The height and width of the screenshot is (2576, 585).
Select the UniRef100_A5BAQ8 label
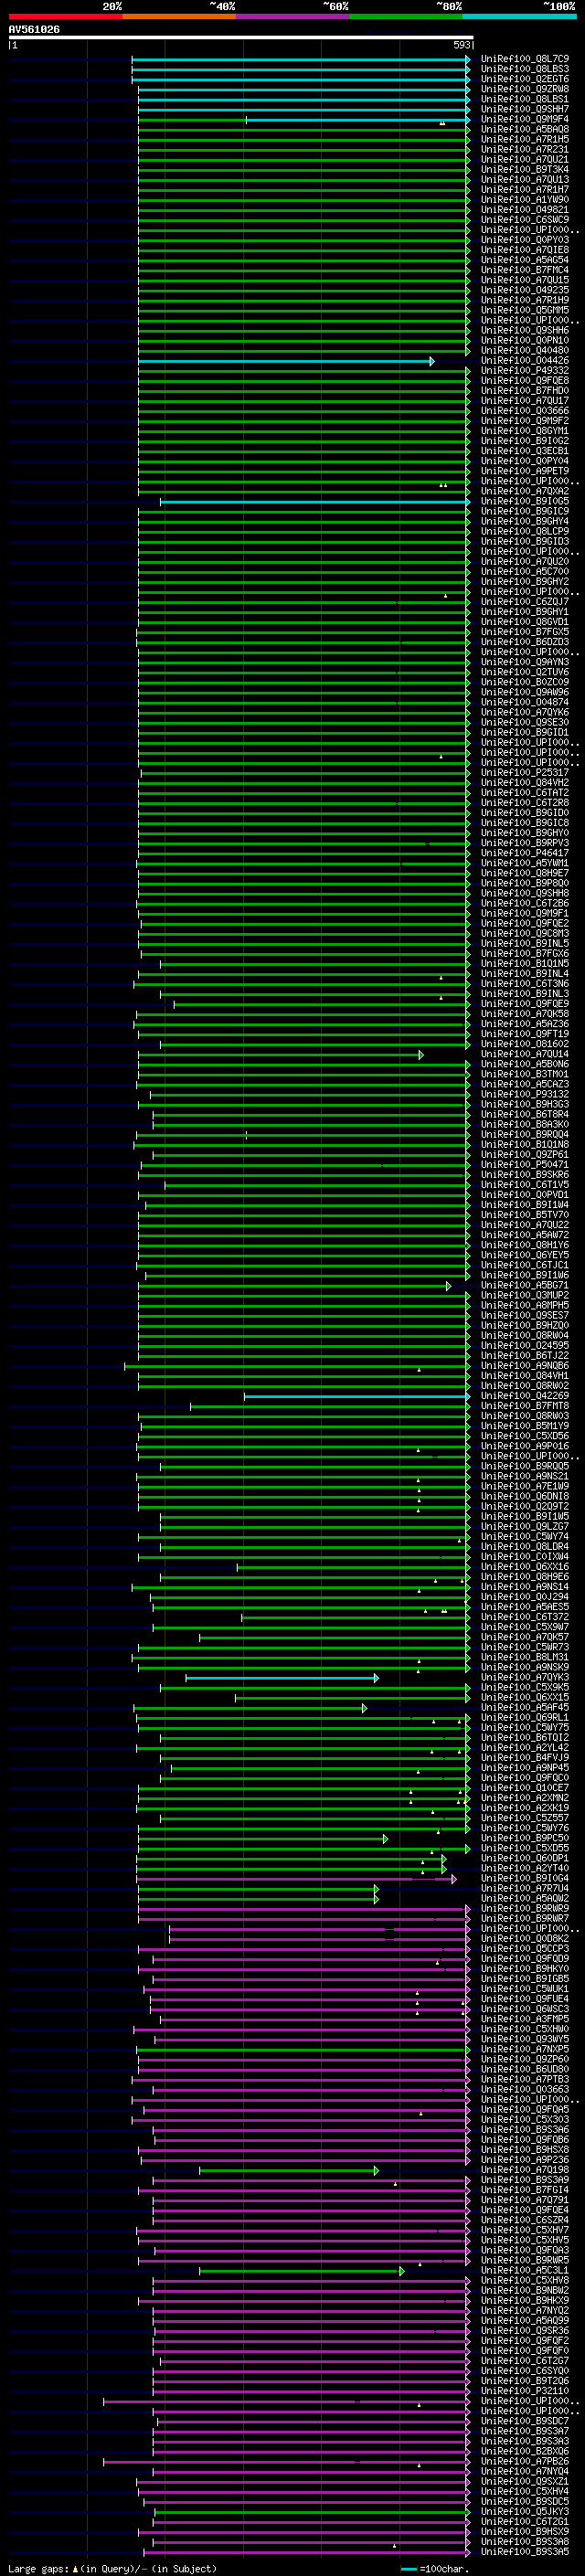[525, 129]
